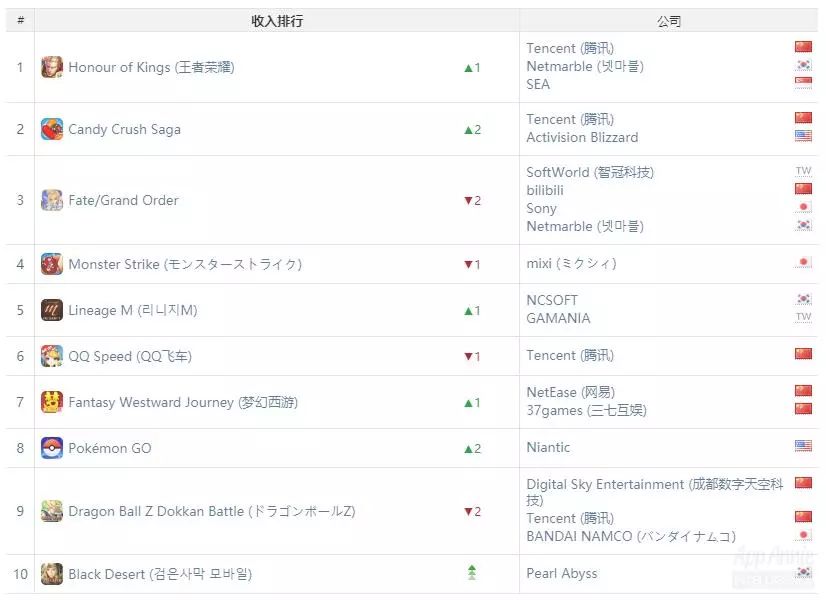Click the Fate/Grand Order app icon
The width and height of the screenshot is (826, 600).
[52, 200]
